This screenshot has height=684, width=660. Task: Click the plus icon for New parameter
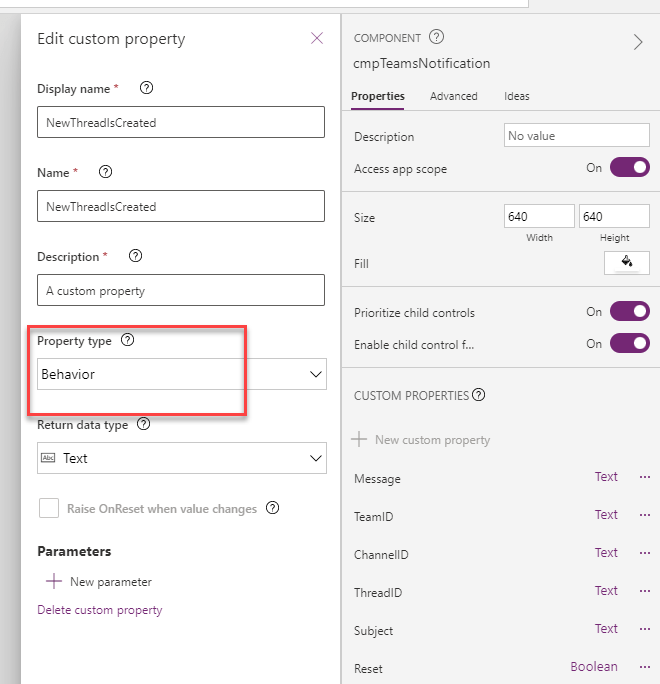[54, 581]
